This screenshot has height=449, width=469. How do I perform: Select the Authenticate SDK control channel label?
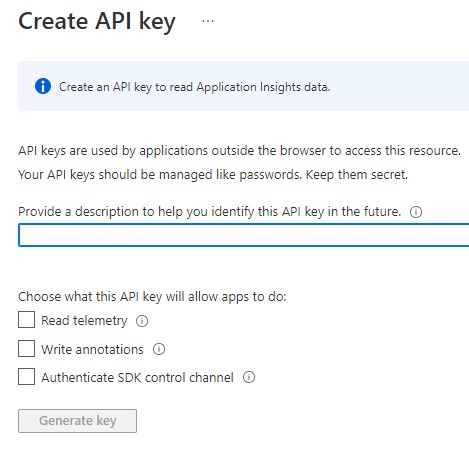coord(137,377)
